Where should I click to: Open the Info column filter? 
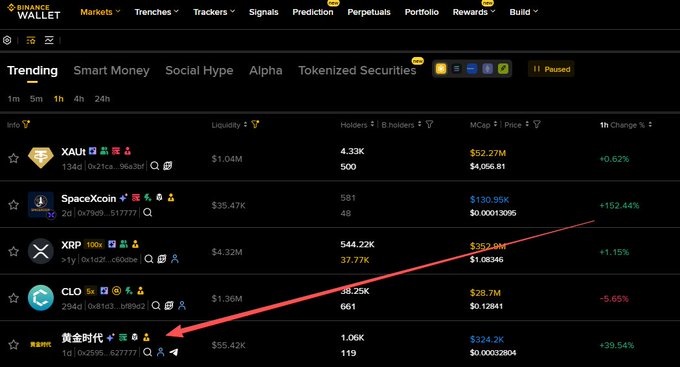26,125
